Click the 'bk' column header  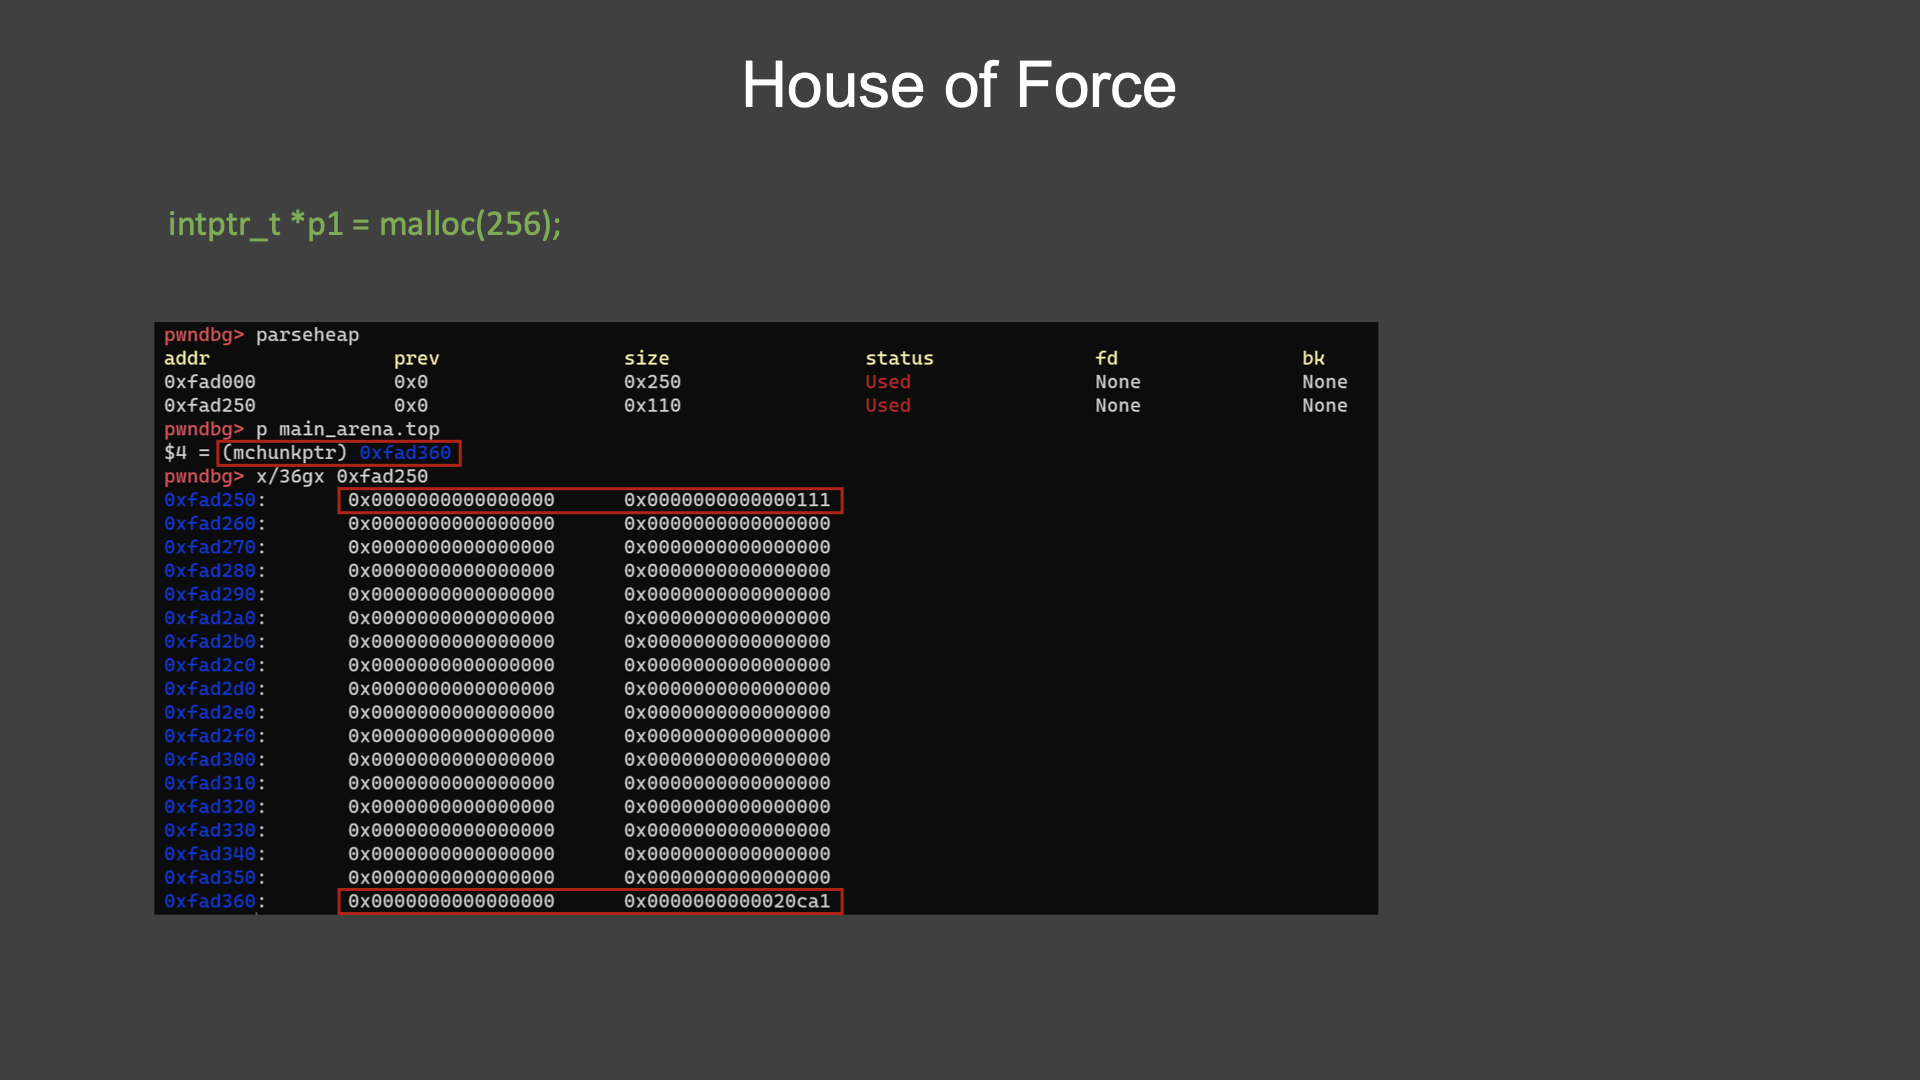coord(1313,358)
